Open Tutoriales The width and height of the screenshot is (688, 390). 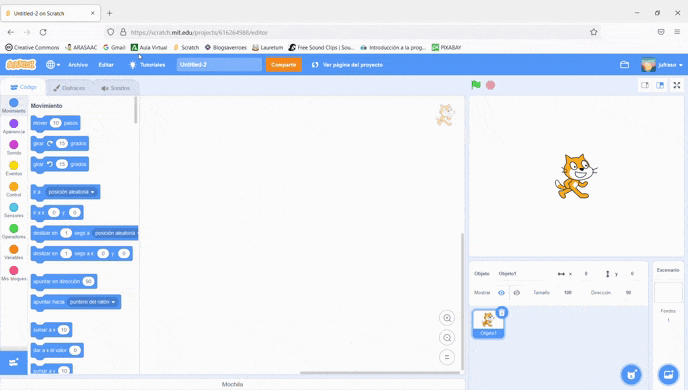tap(147, 64)
